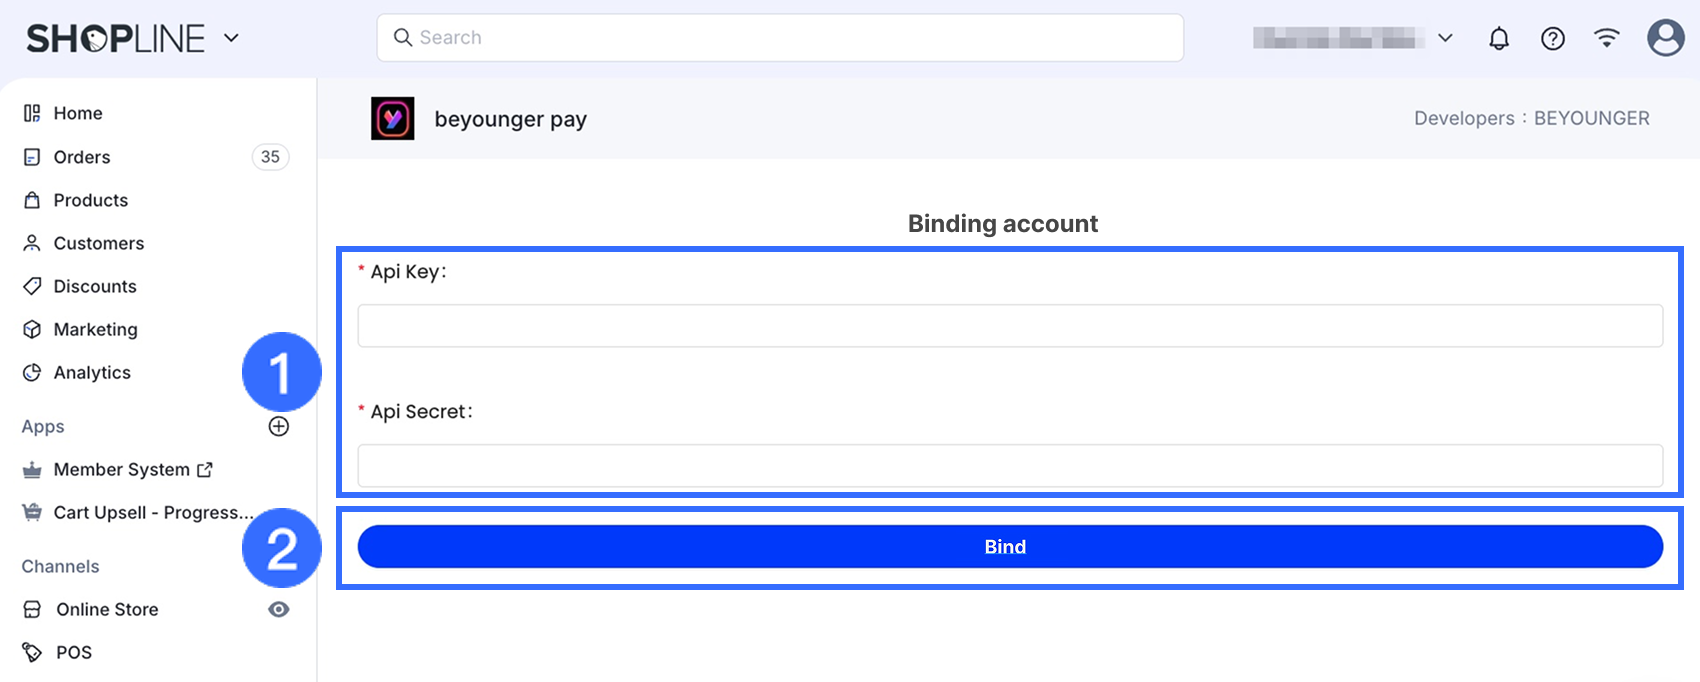The image size is (1700, 682).
Task: Add an app with plus icon
Action: tap(279, 426)
